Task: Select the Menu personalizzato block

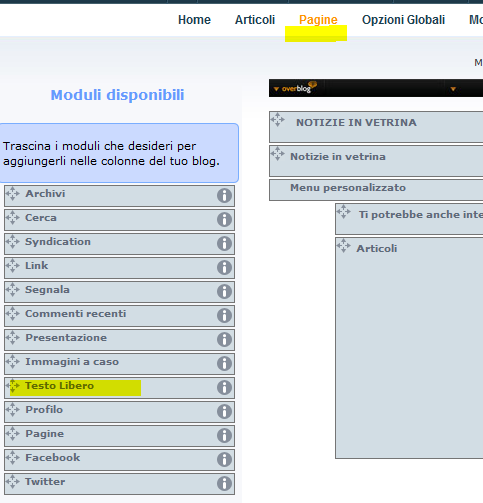Action: 376,190
